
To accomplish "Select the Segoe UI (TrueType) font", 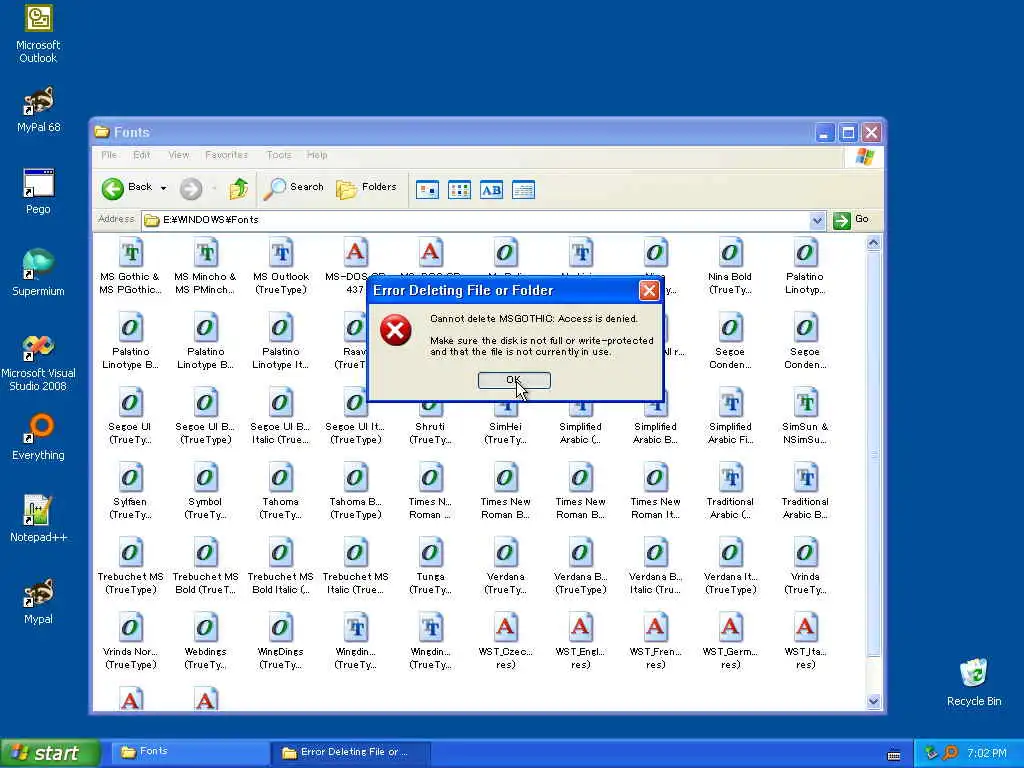I will click(x=130, y=417).
